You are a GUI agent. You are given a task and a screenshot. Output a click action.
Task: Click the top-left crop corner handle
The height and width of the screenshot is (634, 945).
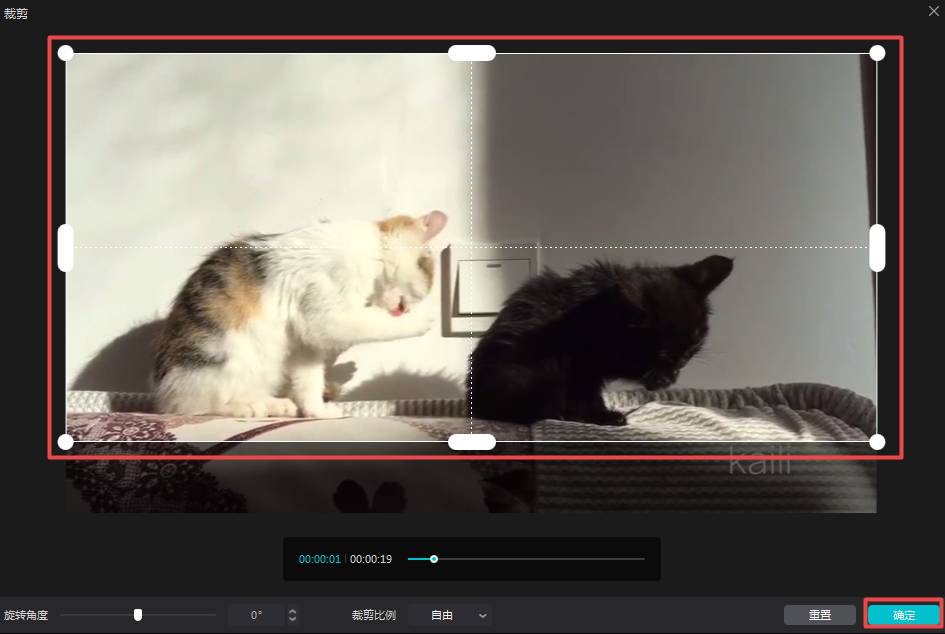click(66, 53)
